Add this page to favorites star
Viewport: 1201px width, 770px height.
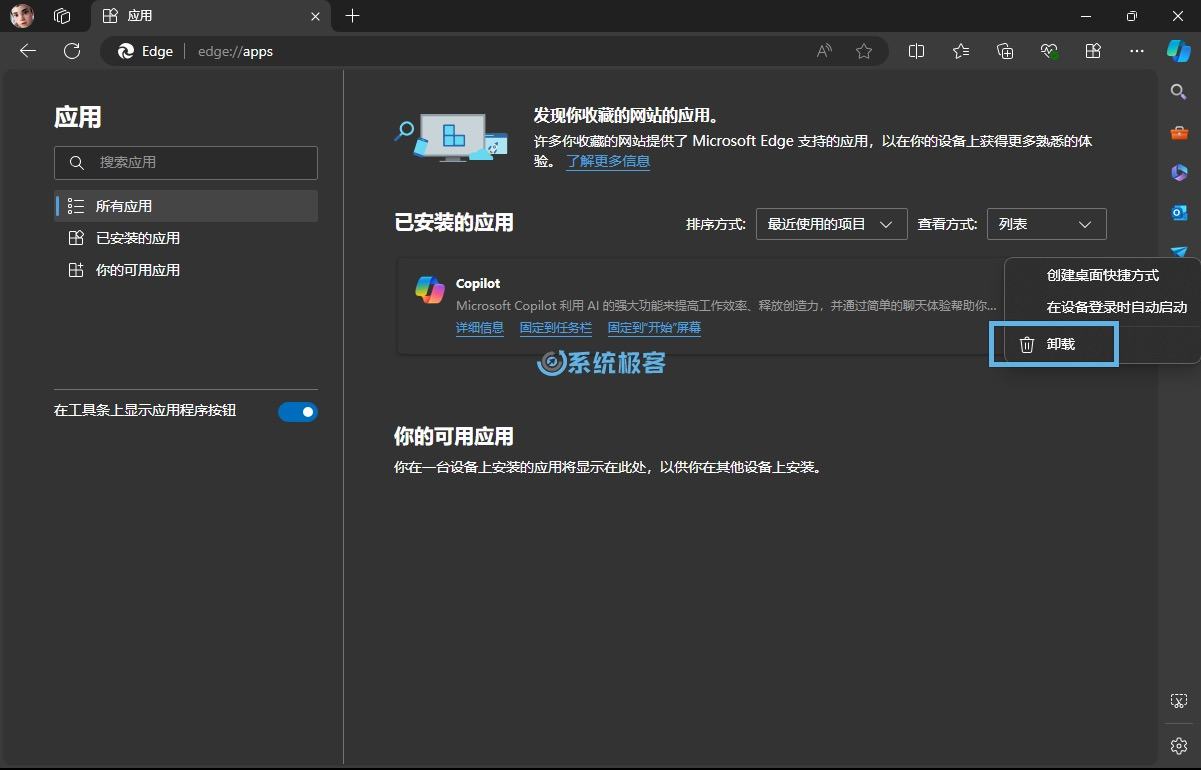(x=864, y=51)
